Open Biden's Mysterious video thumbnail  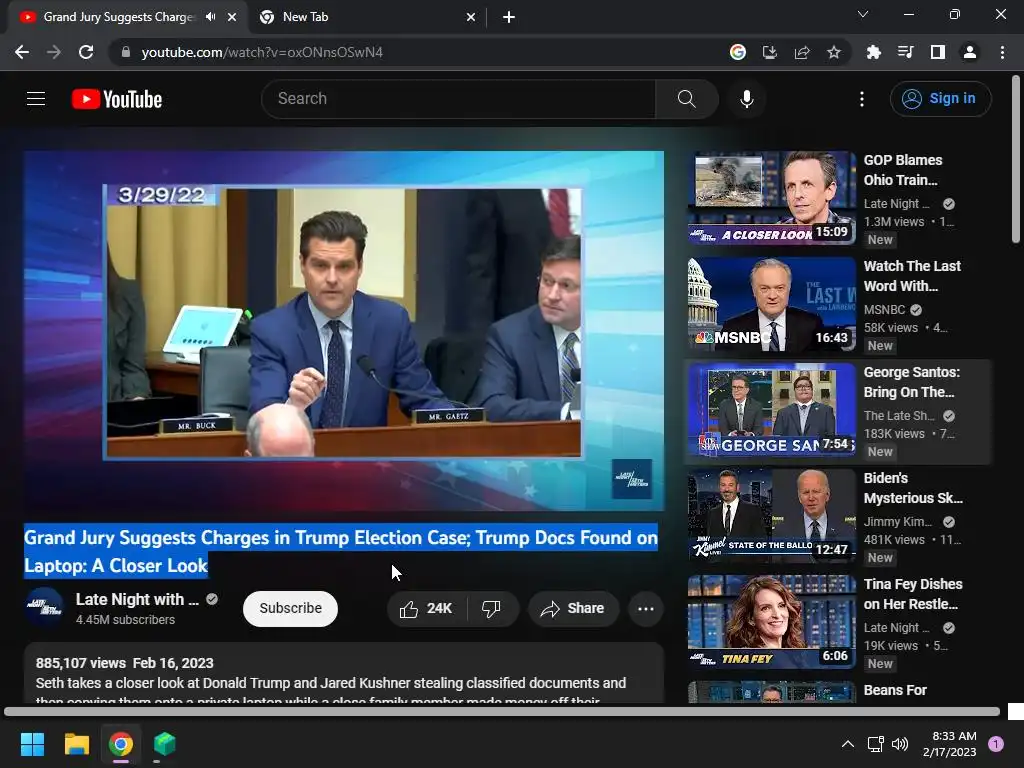point(771,515)
